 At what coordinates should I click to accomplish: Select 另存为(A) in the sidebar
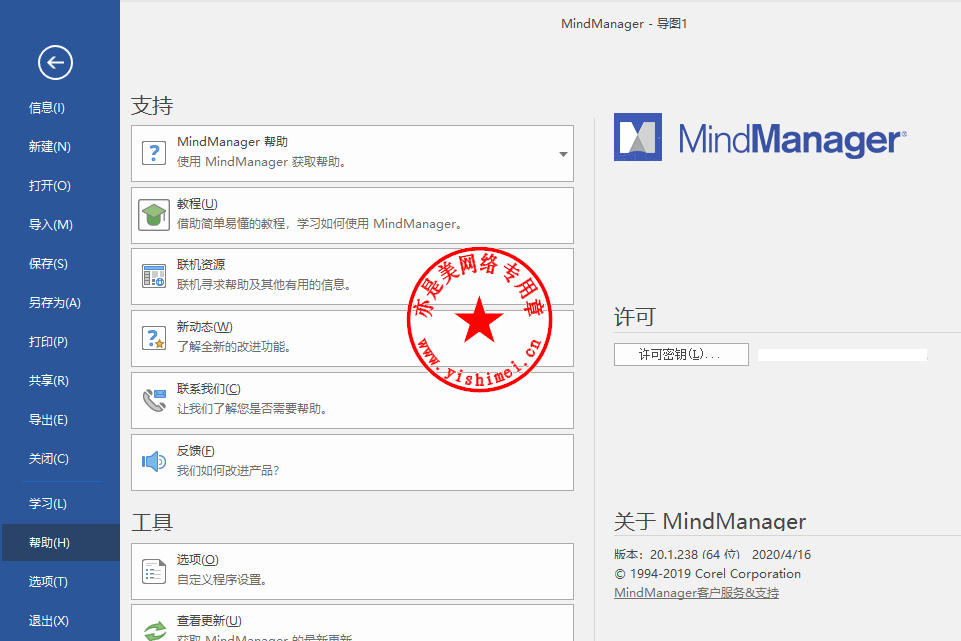[x=54, y=303]
